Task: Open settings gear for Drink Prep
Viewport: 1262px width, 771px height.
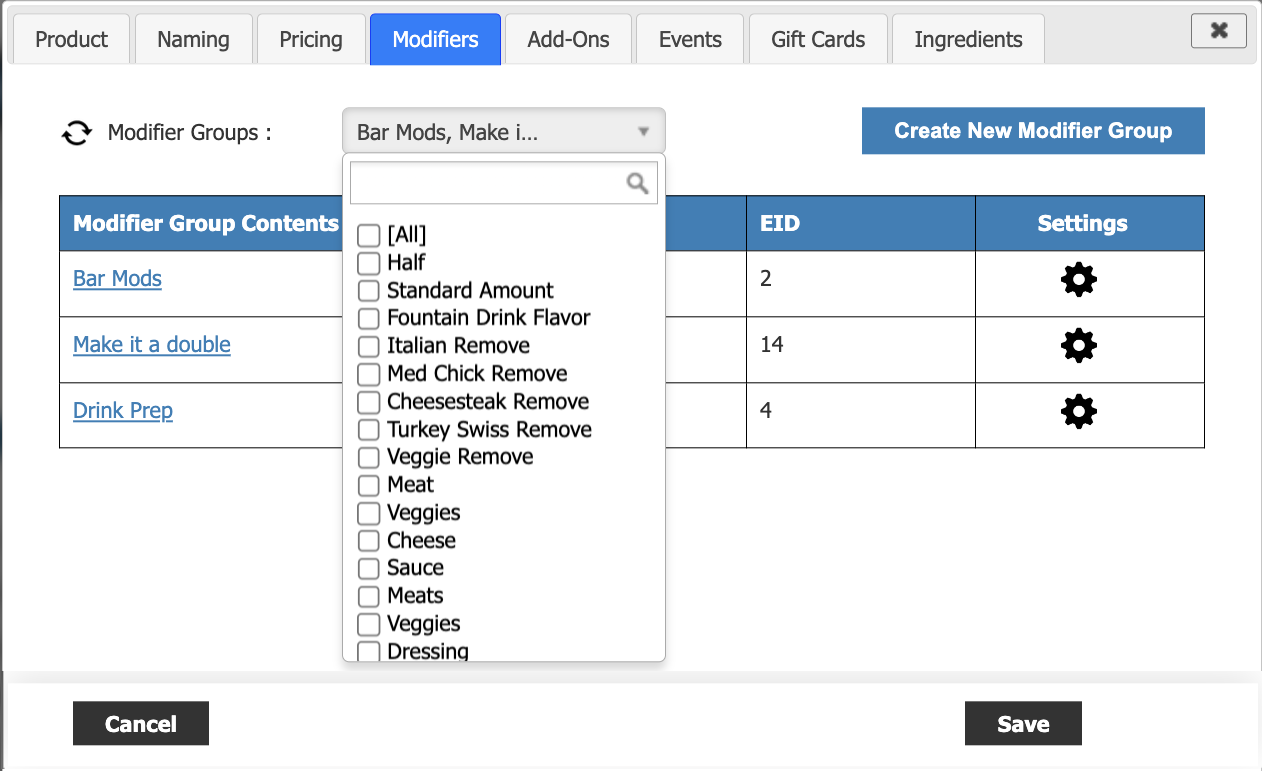Action: tap(1078, 412)
